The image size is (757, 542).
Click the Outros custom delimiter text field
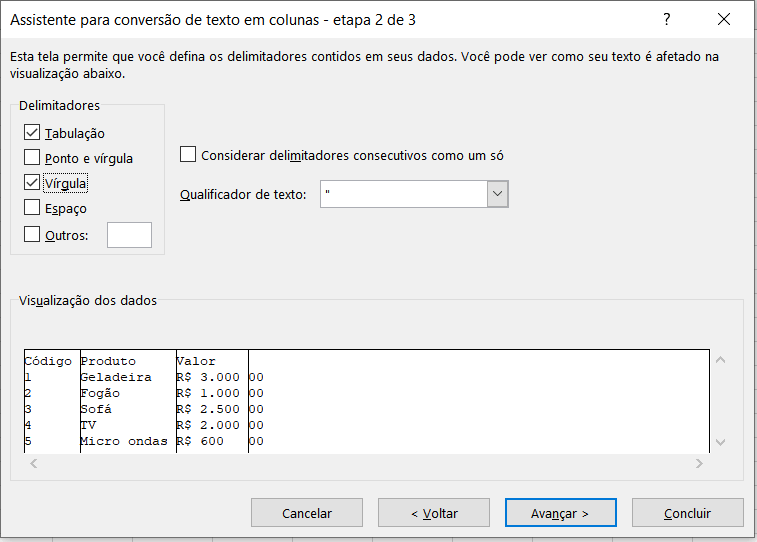click(x=129, y=235)
